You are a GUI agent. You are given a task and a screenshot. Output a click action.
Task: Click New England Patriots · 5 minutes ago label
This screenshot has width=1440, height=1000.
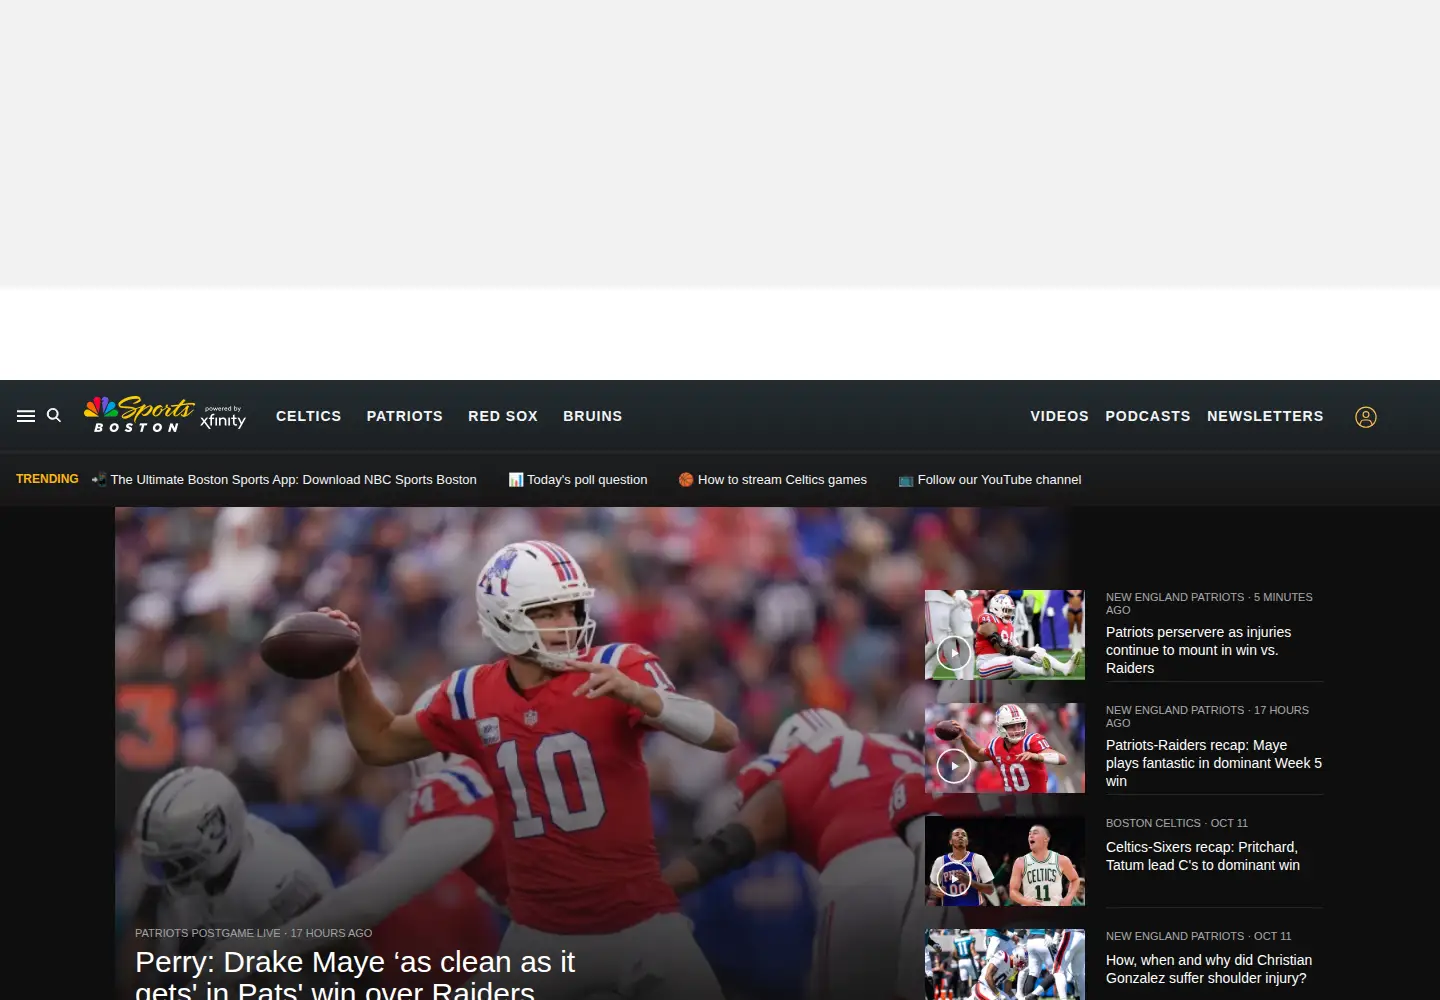tap(1209, 603)
